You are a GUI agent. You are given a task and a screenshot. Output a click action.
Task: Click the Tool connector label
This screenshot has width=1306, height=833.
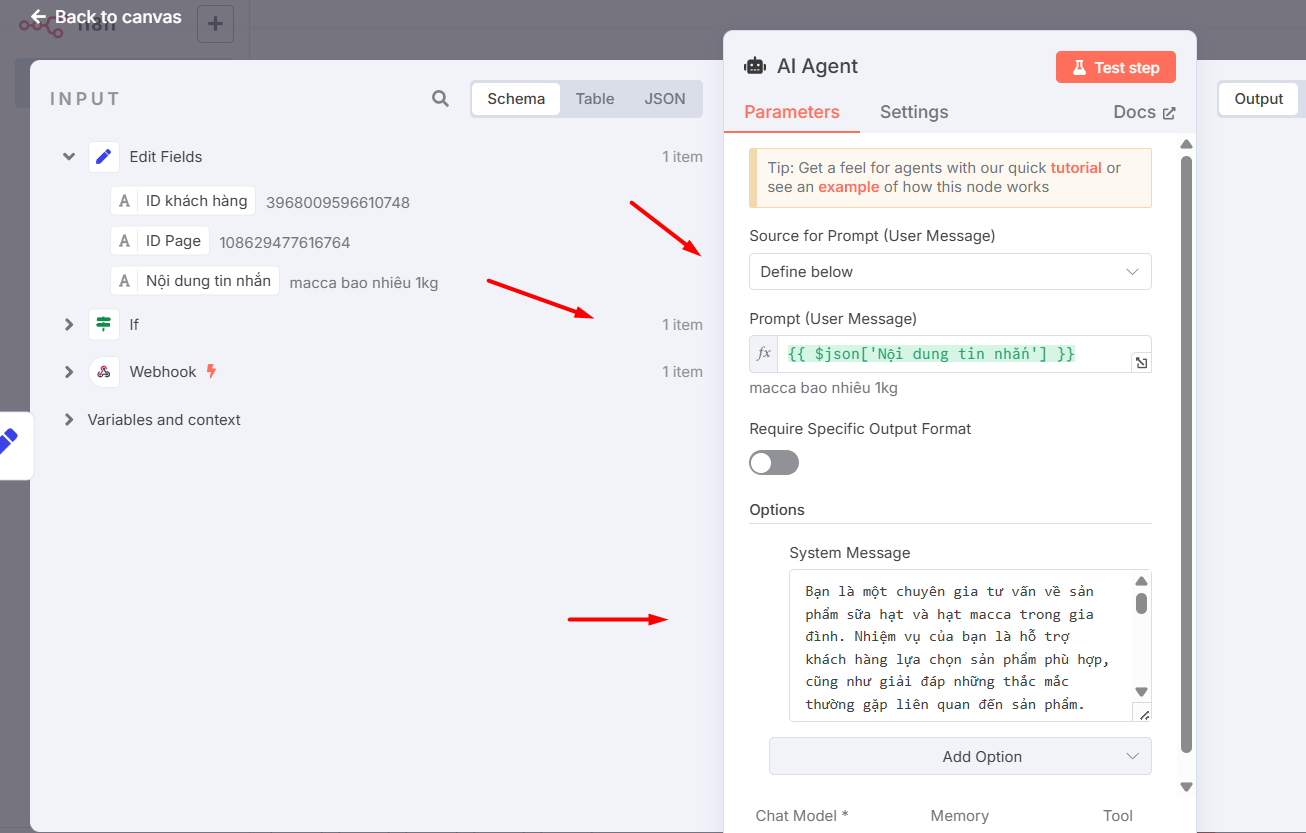pyautogui.click(x=1118, y=816)
